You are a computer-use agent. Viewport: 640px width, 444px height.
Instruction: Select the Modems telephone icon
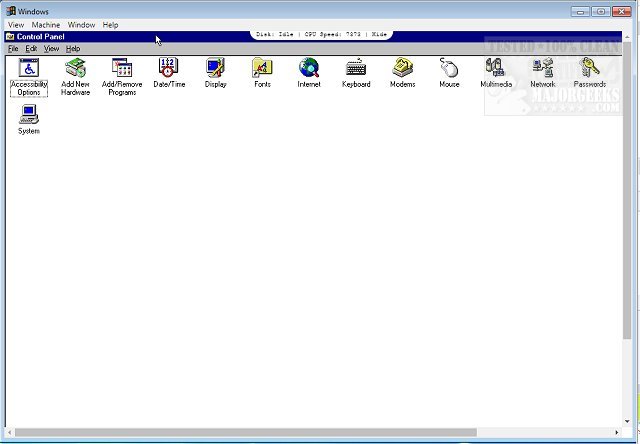(x=402, y=68)
